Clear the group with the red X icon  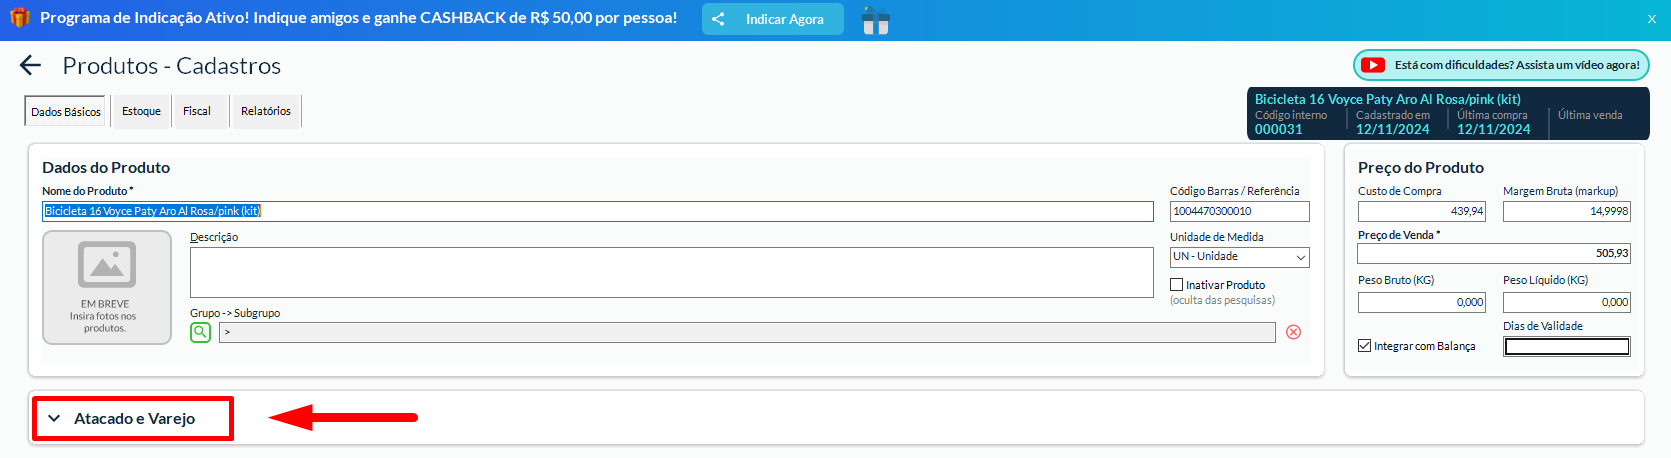(1293, 332)
